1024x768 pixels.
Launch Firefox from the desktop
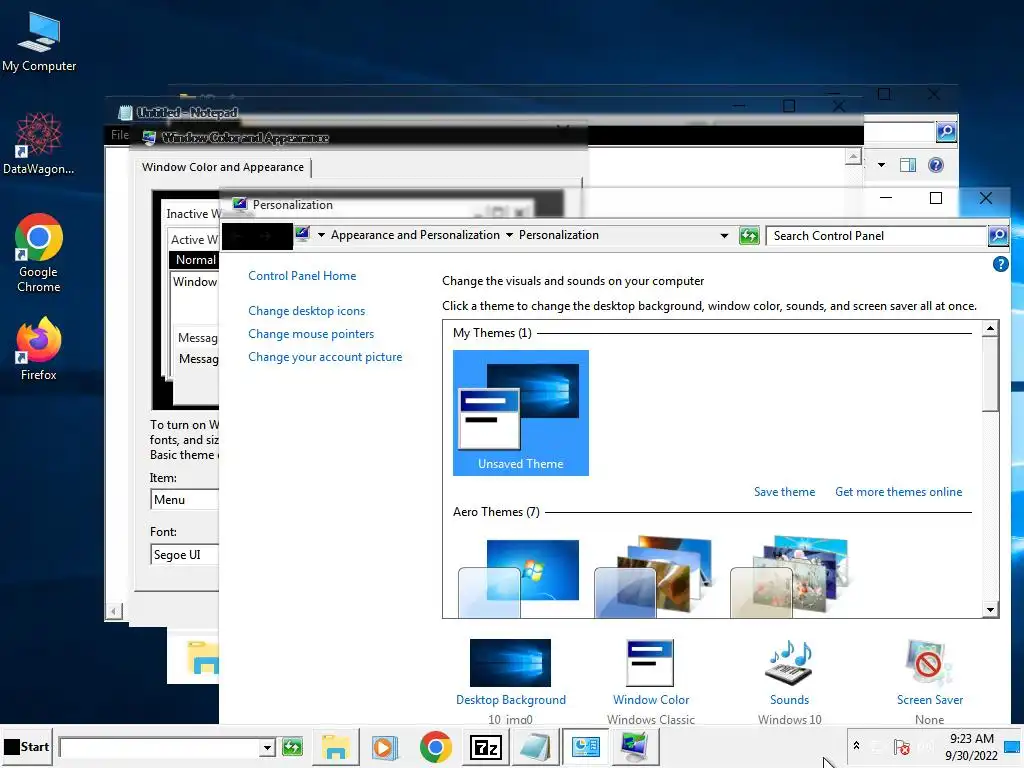(x=39, y=349)
